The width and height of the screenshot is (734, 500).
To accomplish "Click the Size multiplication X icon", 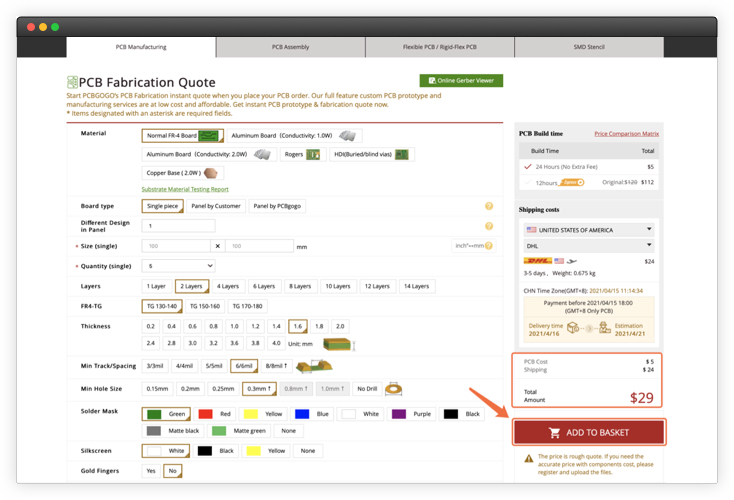I will [218, 246].
